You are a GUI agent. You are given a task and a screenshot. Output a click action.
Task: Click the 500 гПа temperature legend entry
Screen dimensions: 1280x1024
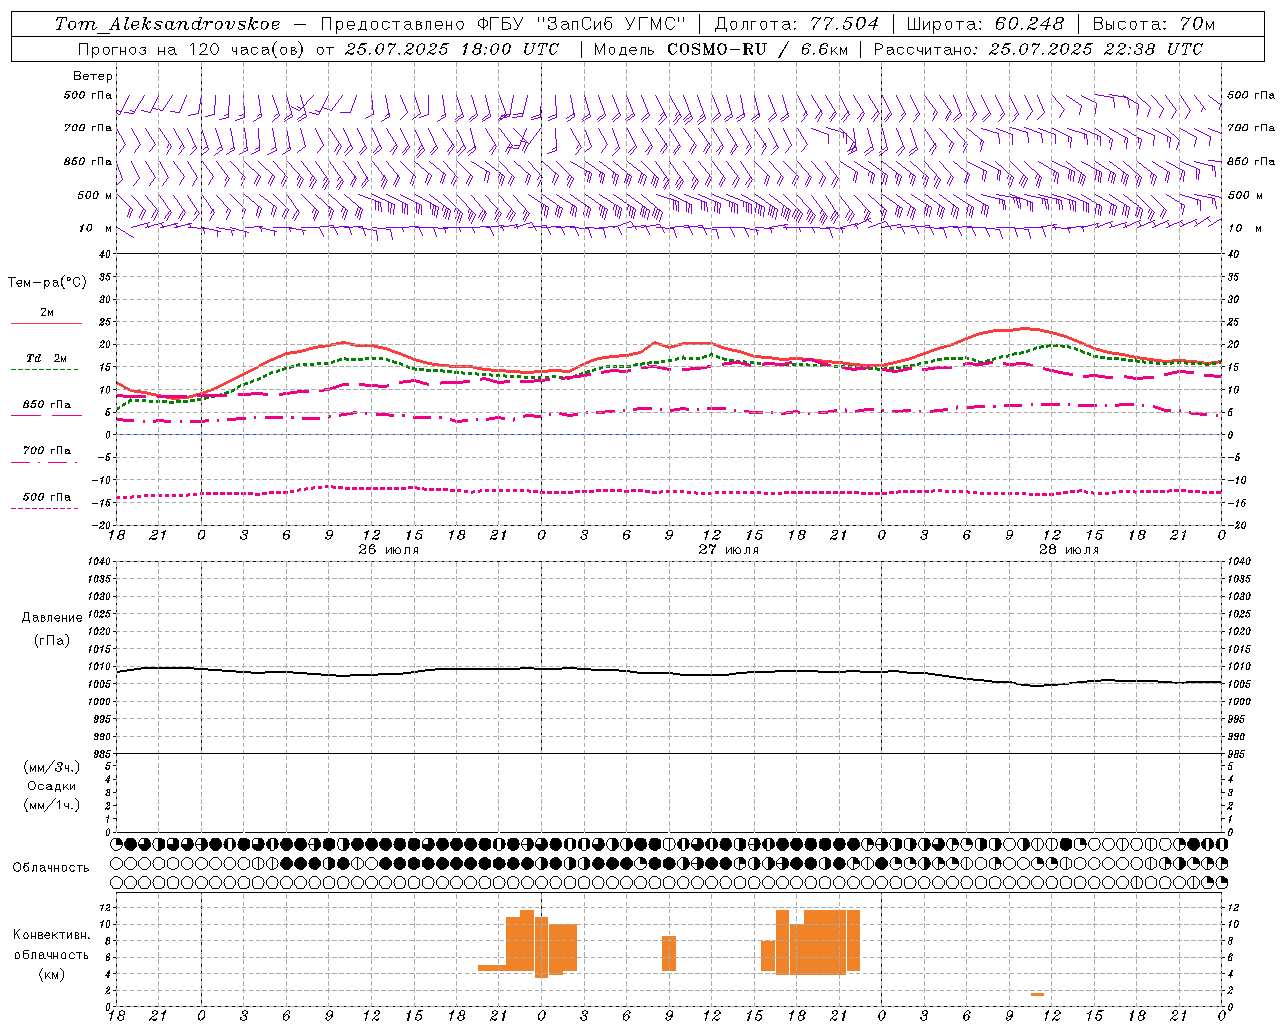tap(47, 497)
